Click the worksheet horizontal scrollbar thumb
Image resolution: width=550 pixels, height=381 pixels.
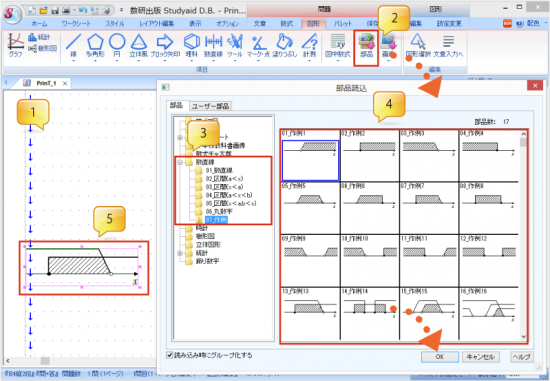(x=45, y=360)
